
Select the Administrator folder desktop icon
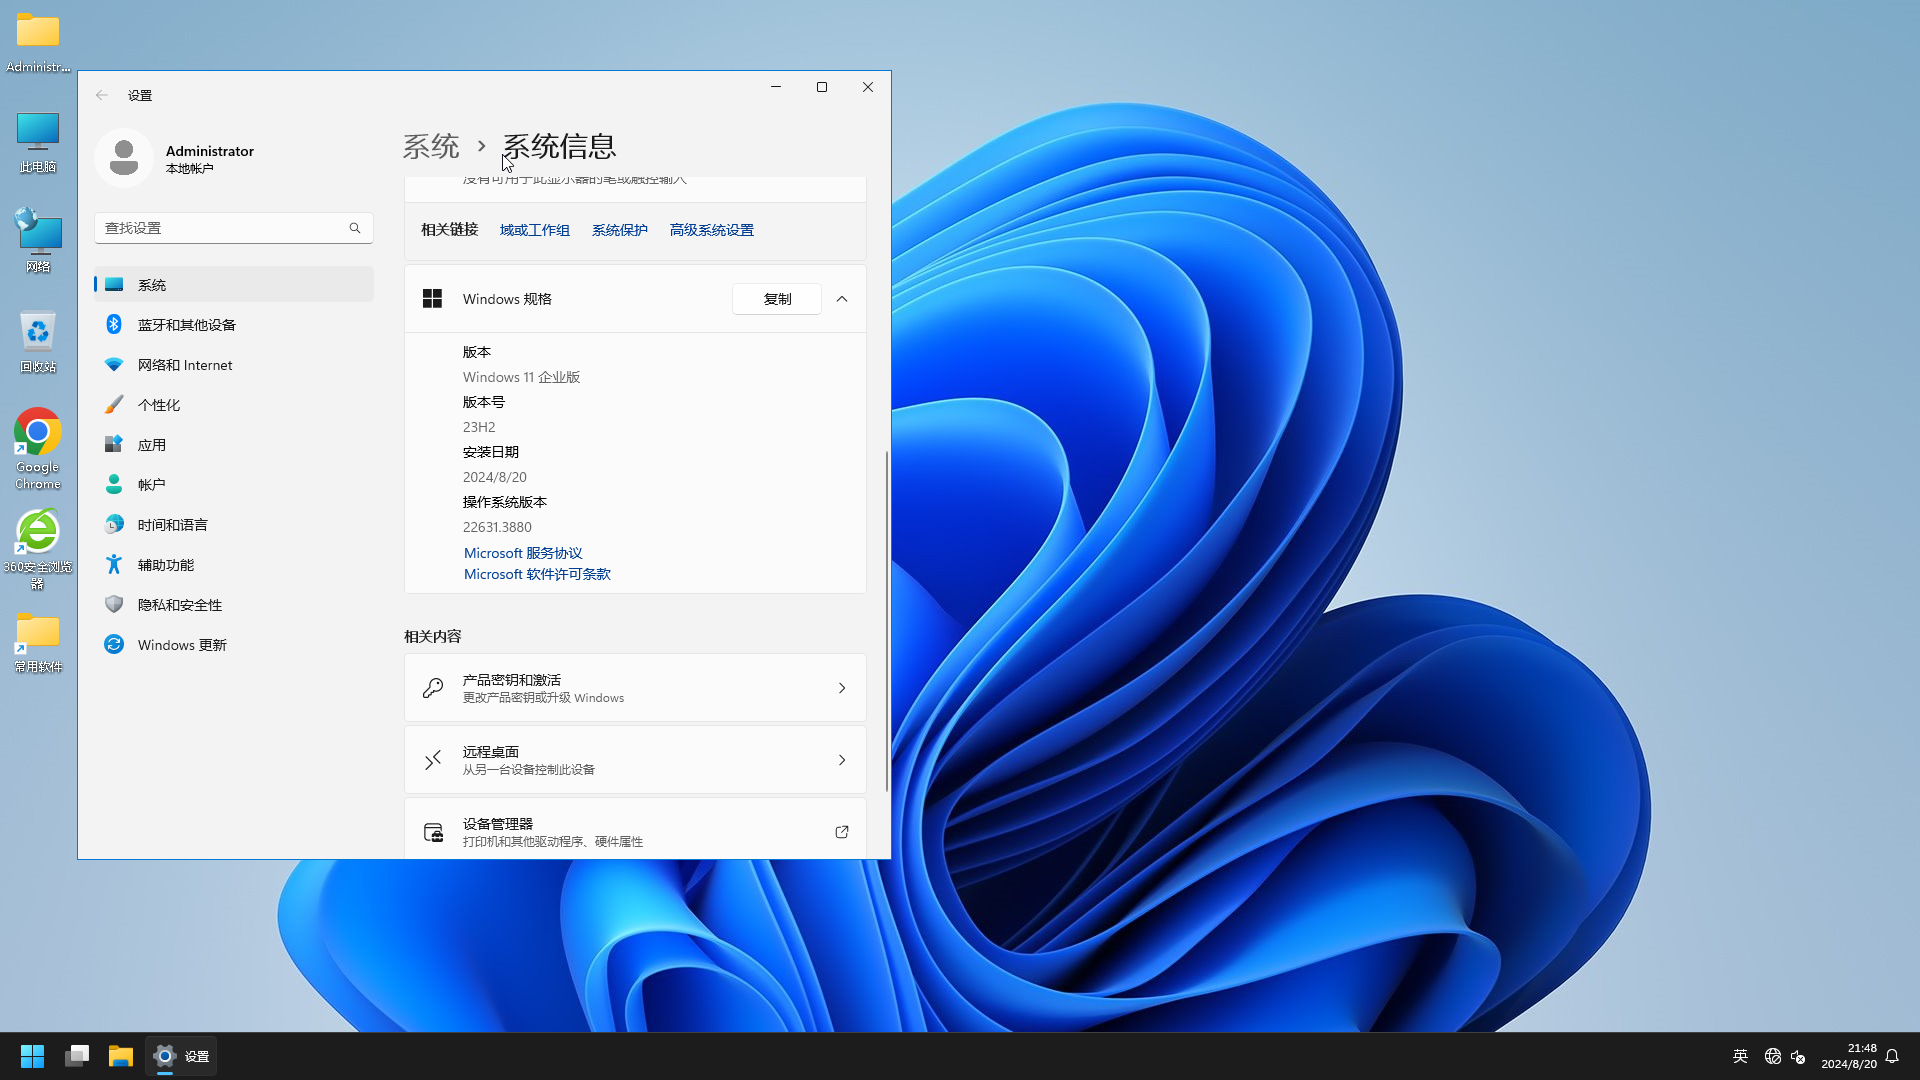(38, 42)
